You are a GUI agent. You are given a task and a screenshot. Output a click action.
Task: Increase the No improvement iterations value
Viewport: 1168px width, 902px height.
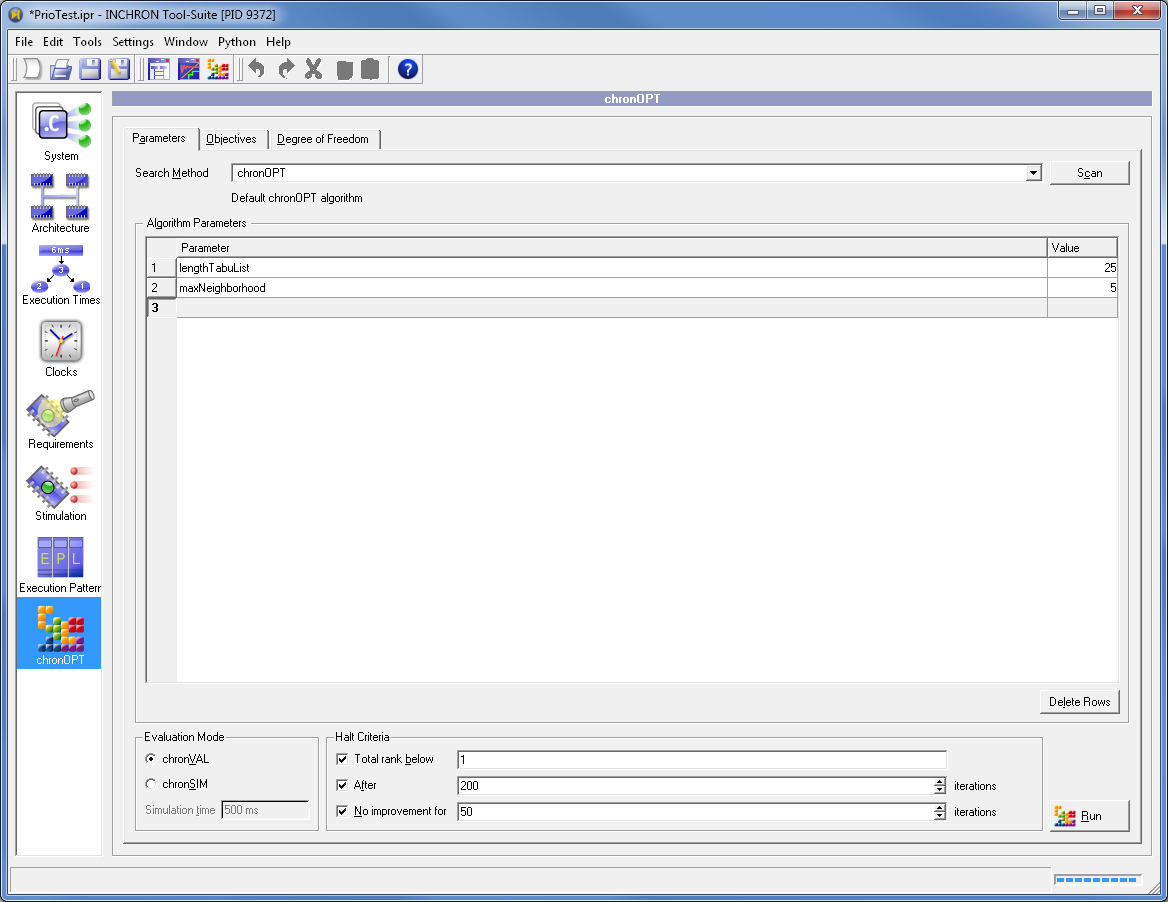click(x=940, y=807)
